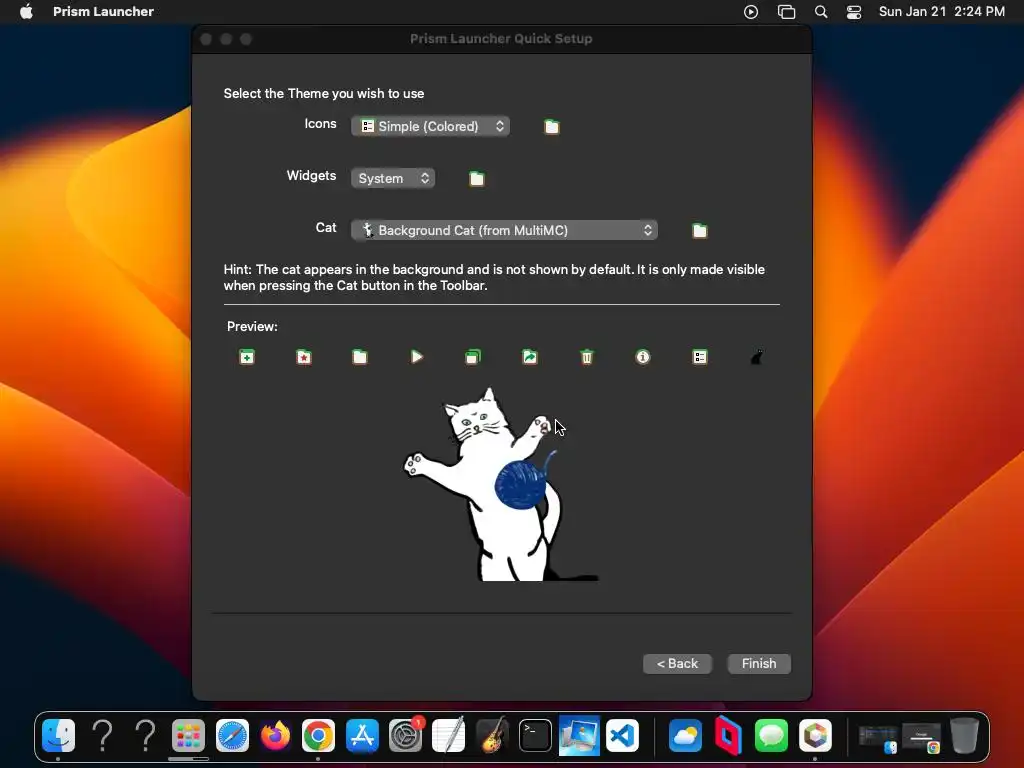Screen dimensions: 1024x768
Task: Click the settings list preview icon
Action: coord(699,357)
